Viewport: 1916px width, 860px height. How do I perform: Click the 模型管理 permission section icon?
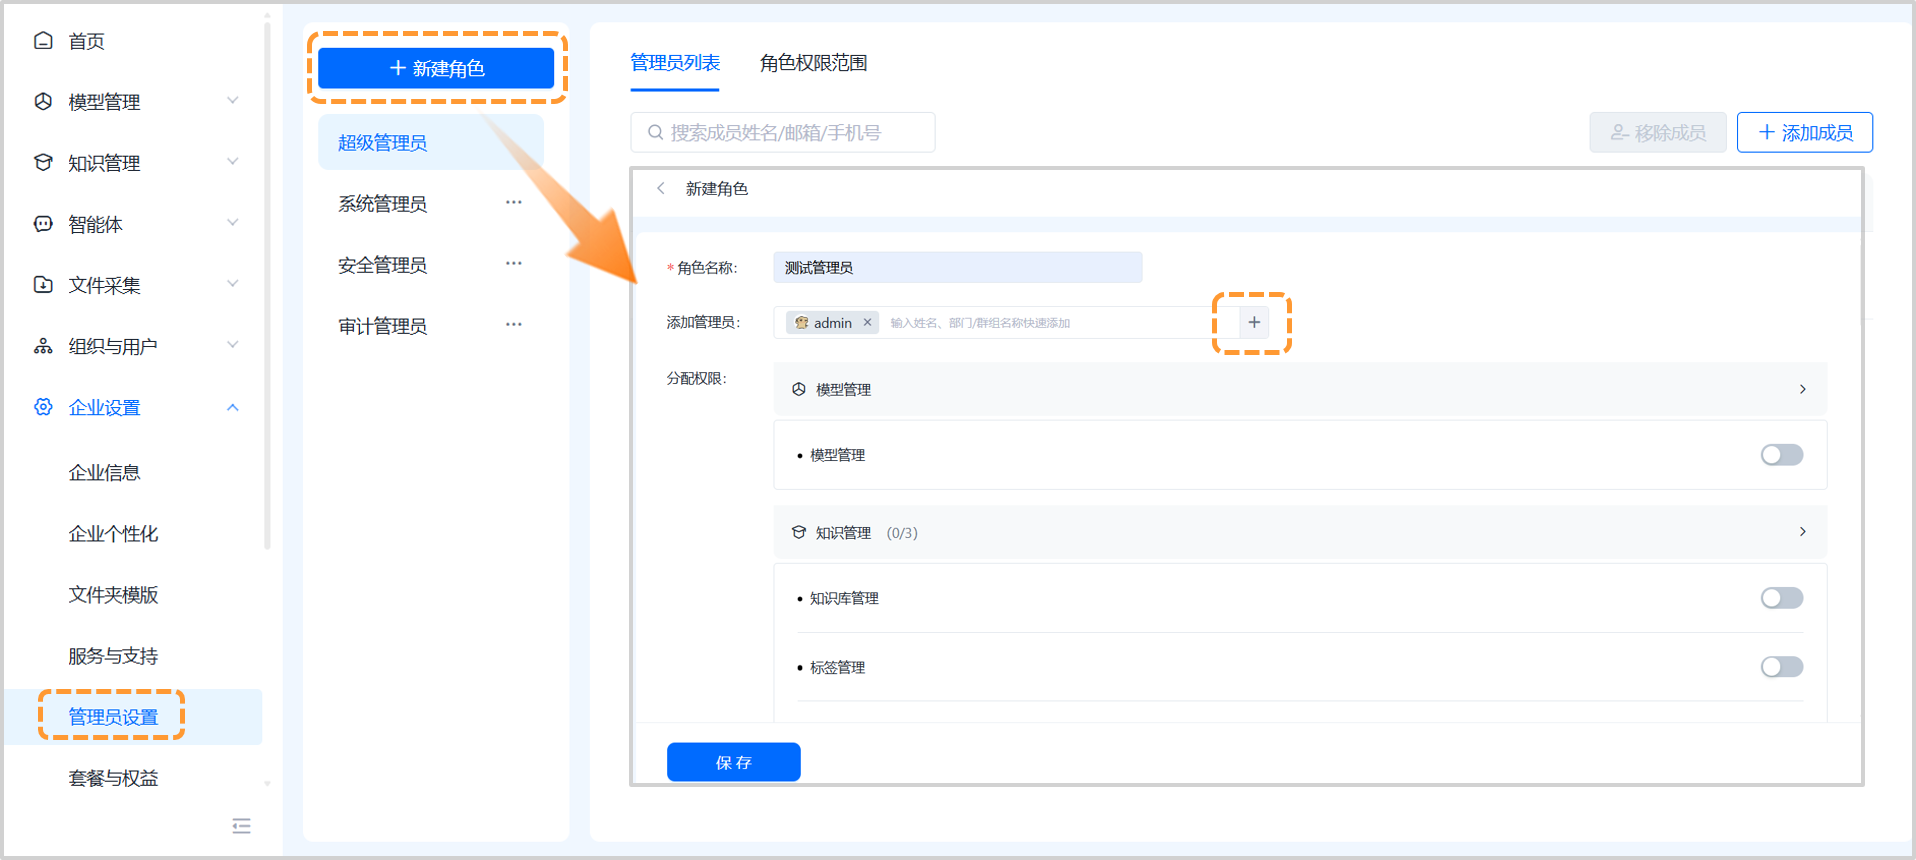[798, 389]
